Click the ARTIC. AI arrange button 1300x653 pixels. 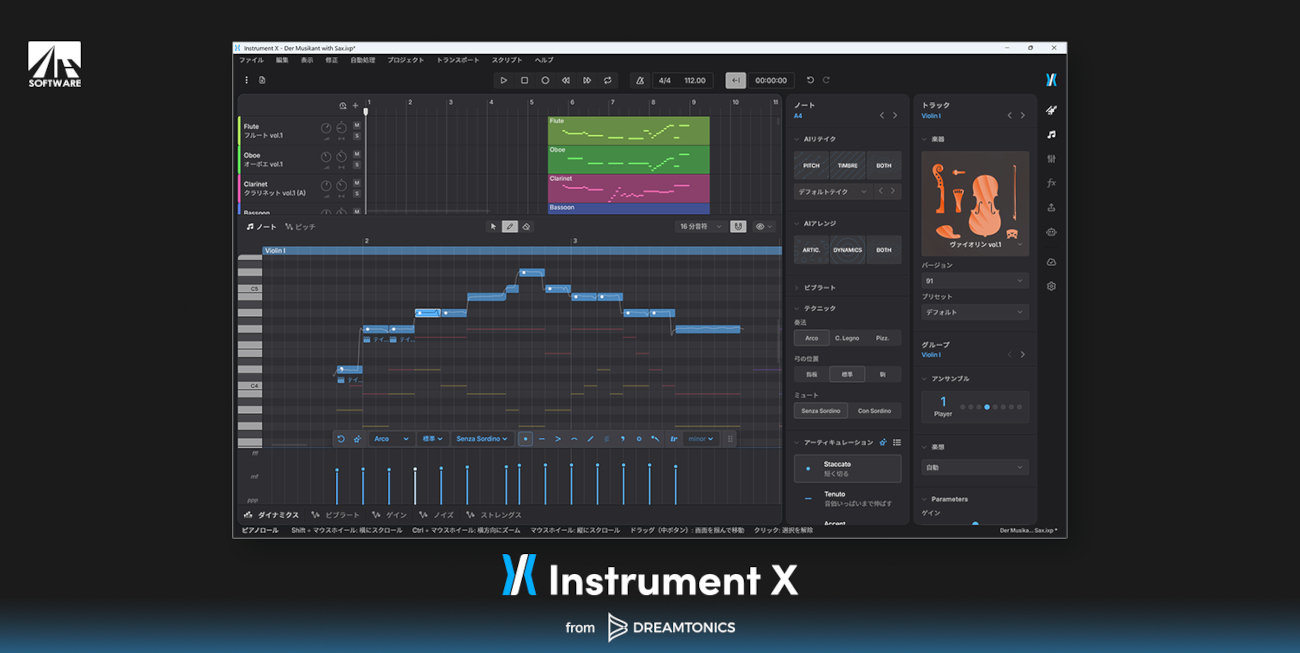tap(811, 250)
